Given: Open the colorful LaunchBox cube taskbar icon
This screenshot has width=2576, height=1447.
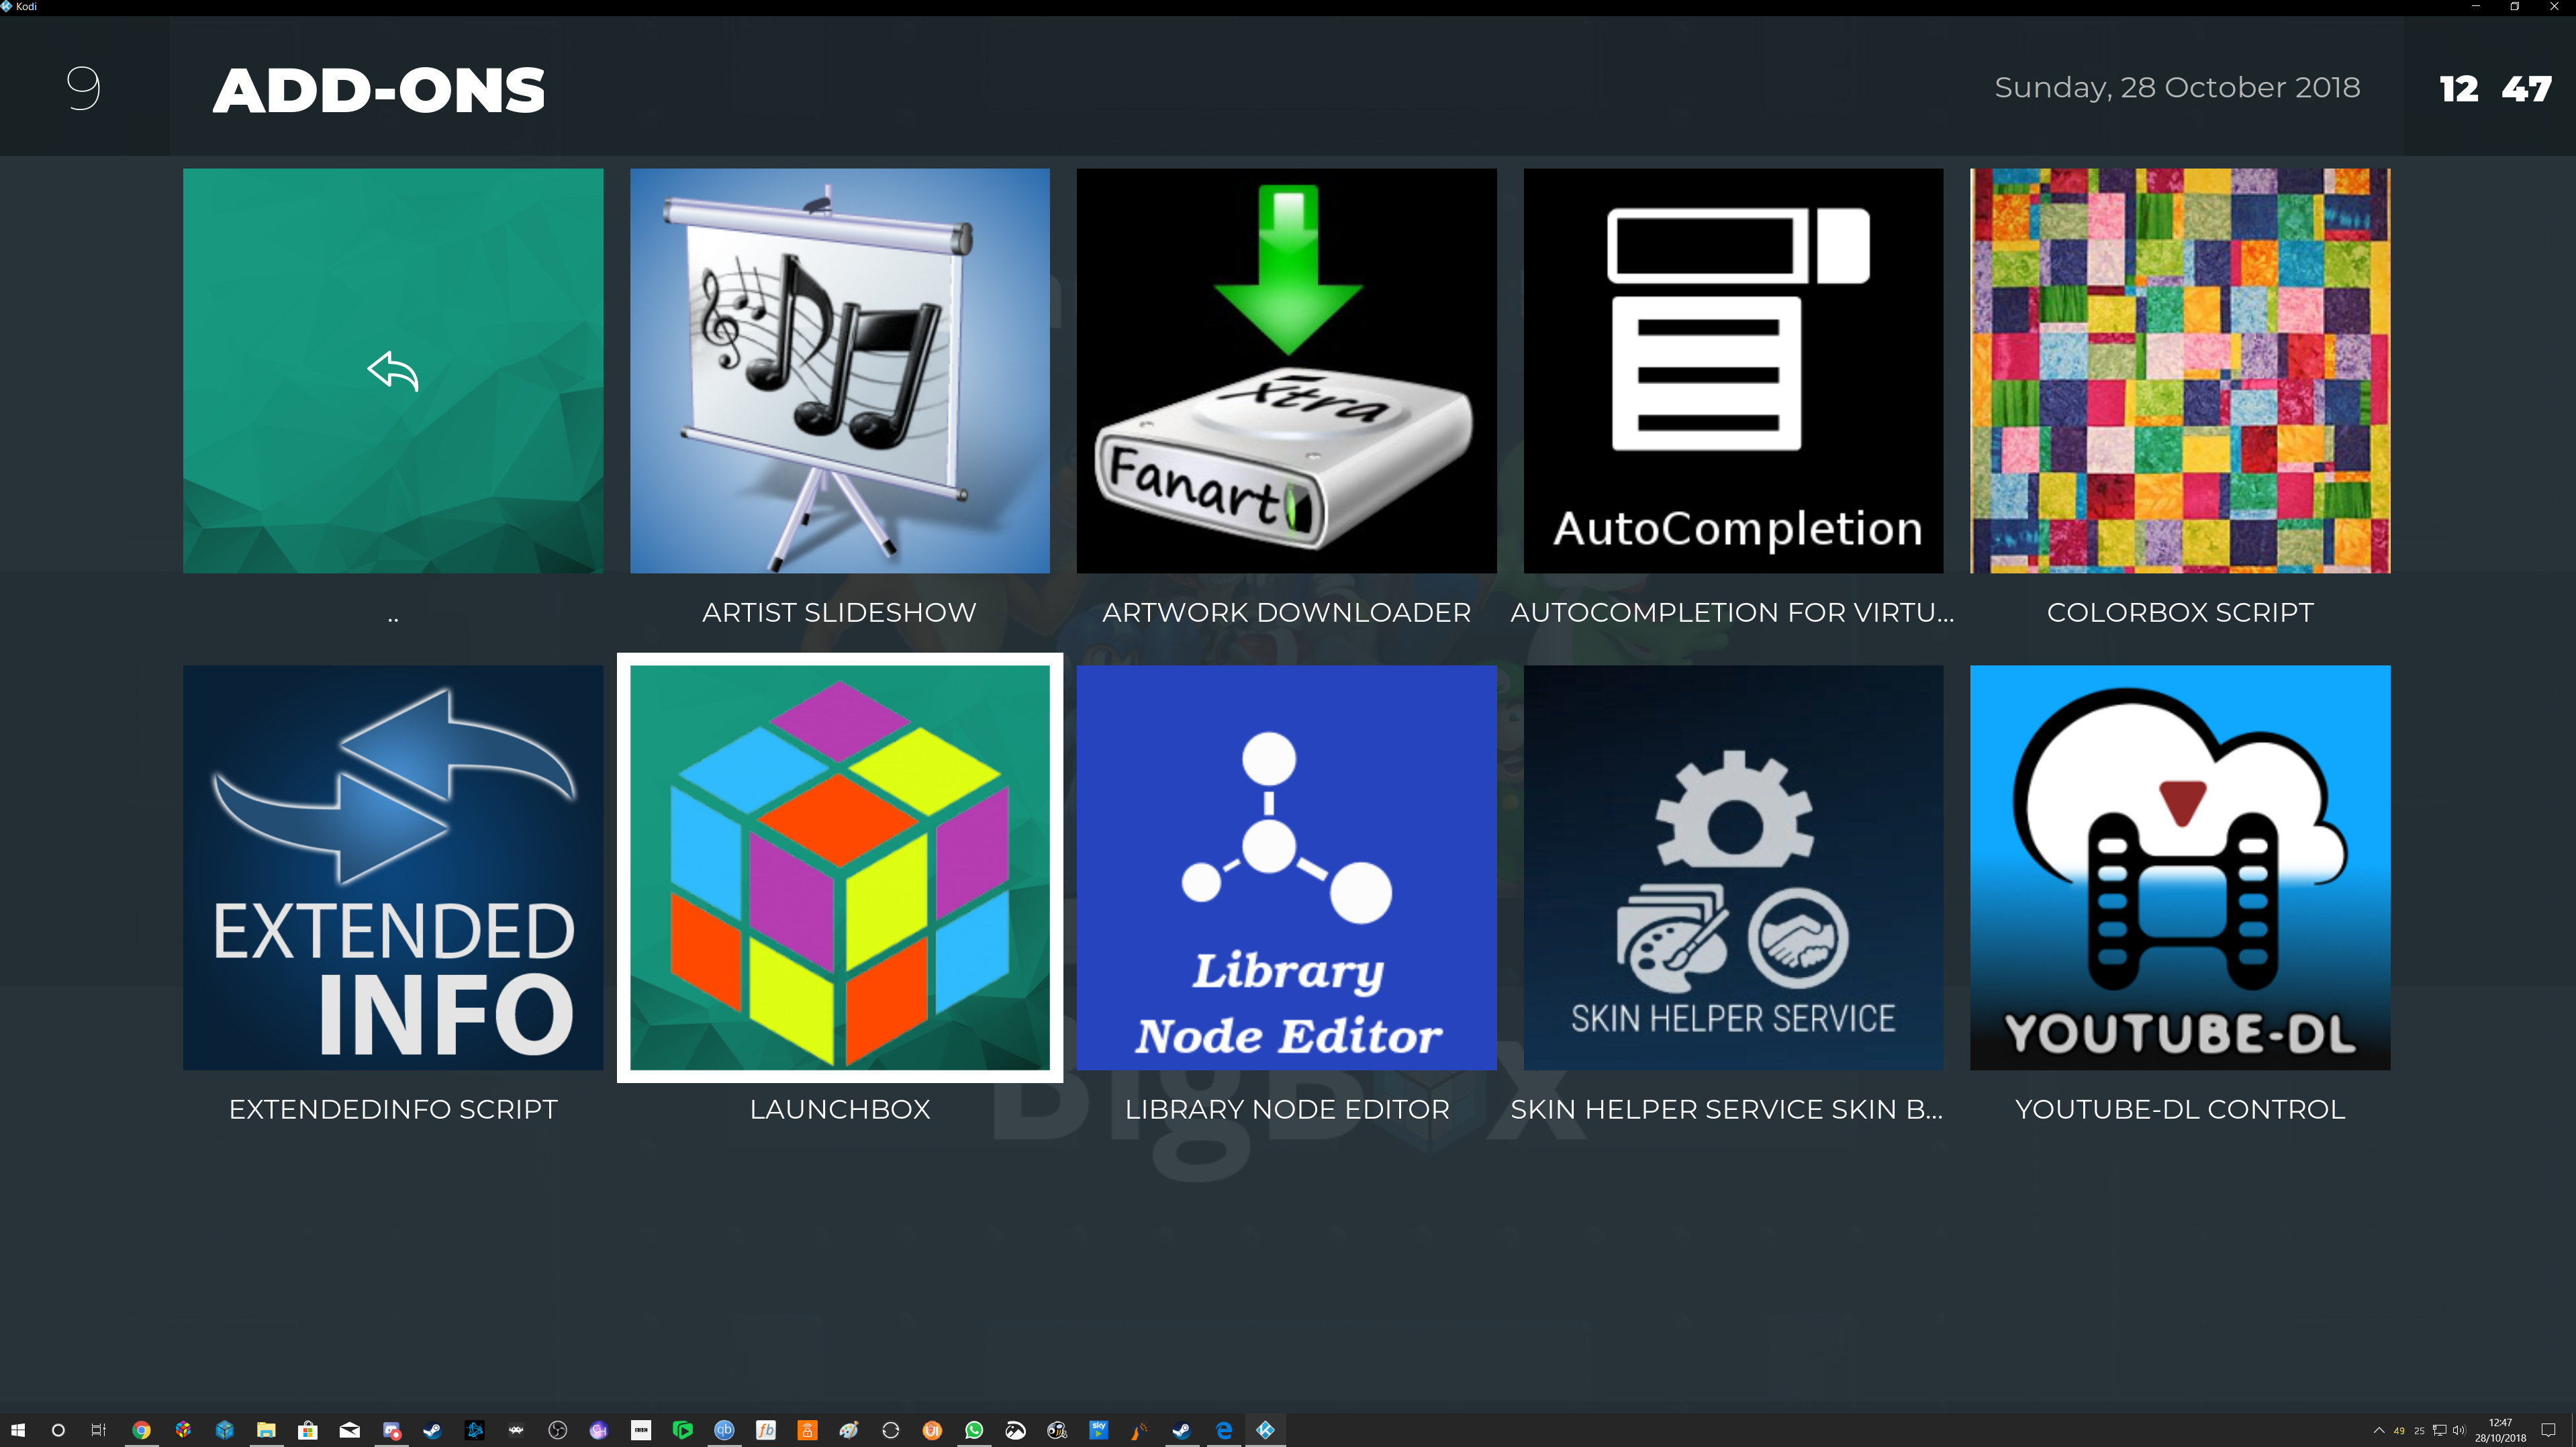Looking at the screenshot, I should point(183,1430).
